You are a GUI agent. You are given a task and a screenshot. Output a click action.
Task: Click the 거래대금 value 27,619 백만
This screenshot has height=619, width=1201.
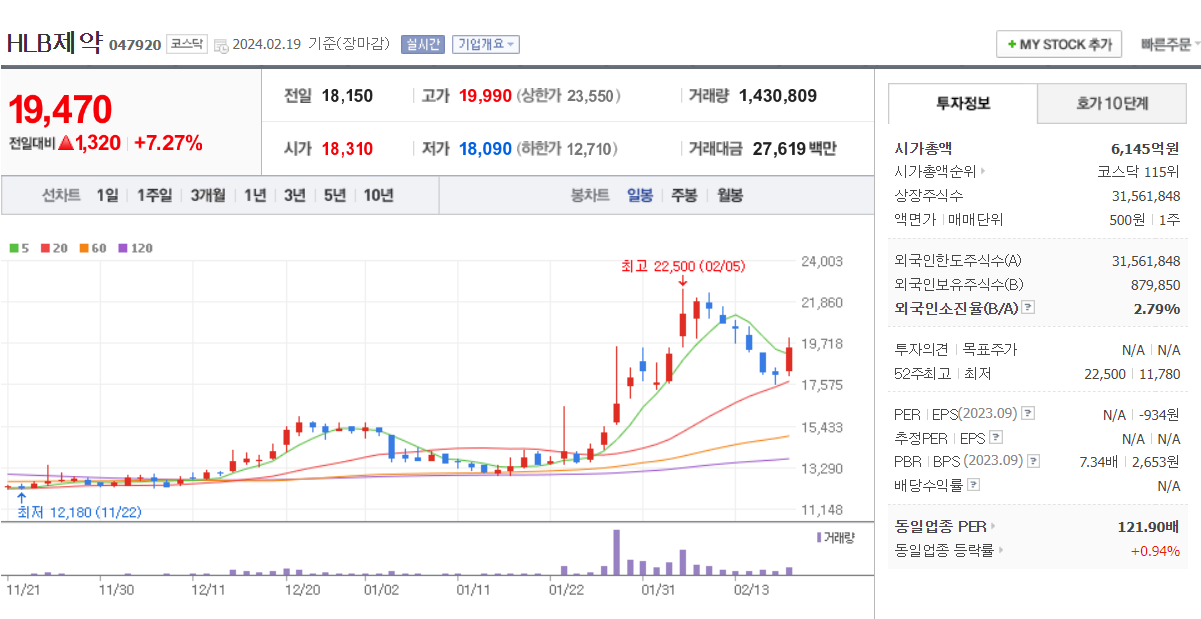pyautogui.click(x=794, y=149)
